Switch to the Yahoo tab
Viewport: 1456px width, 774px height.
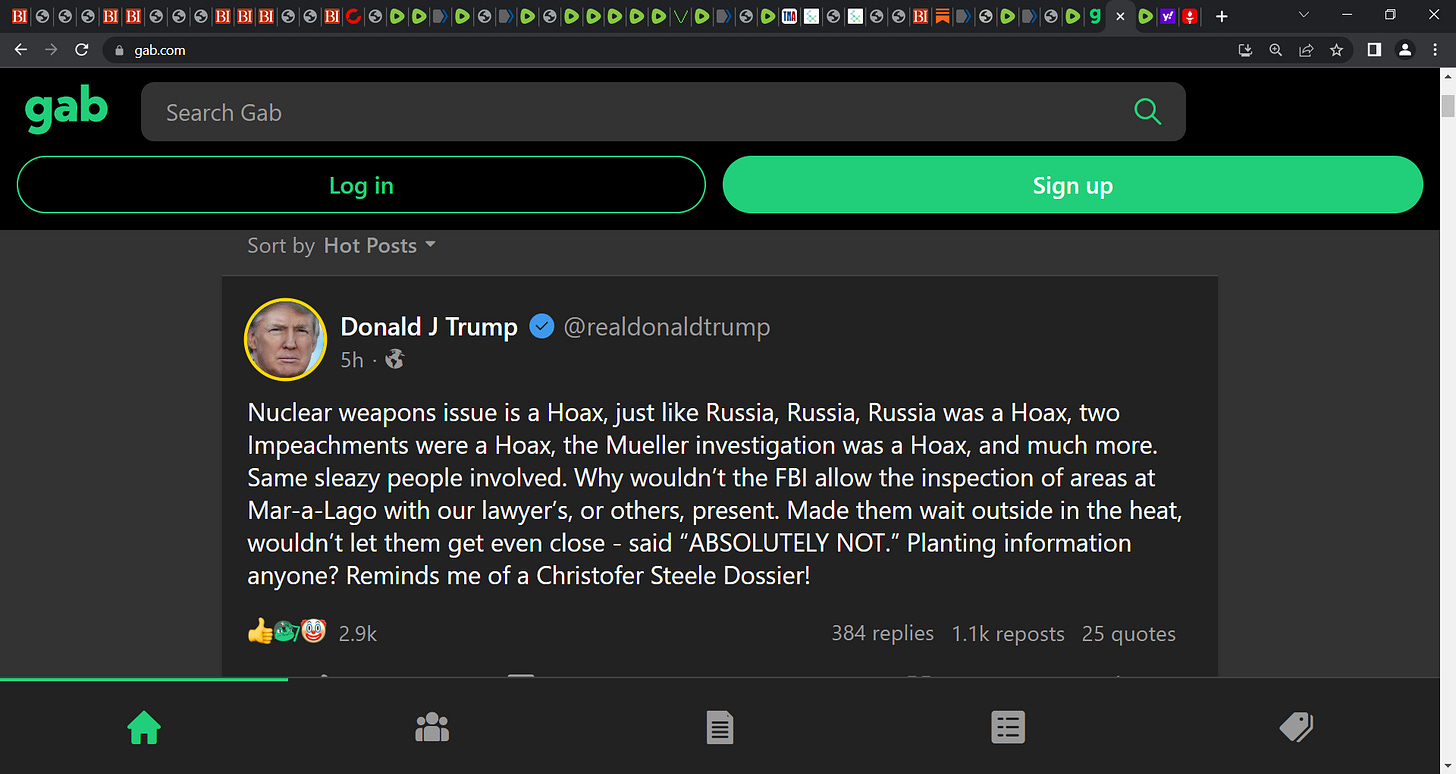(1167, 17)
